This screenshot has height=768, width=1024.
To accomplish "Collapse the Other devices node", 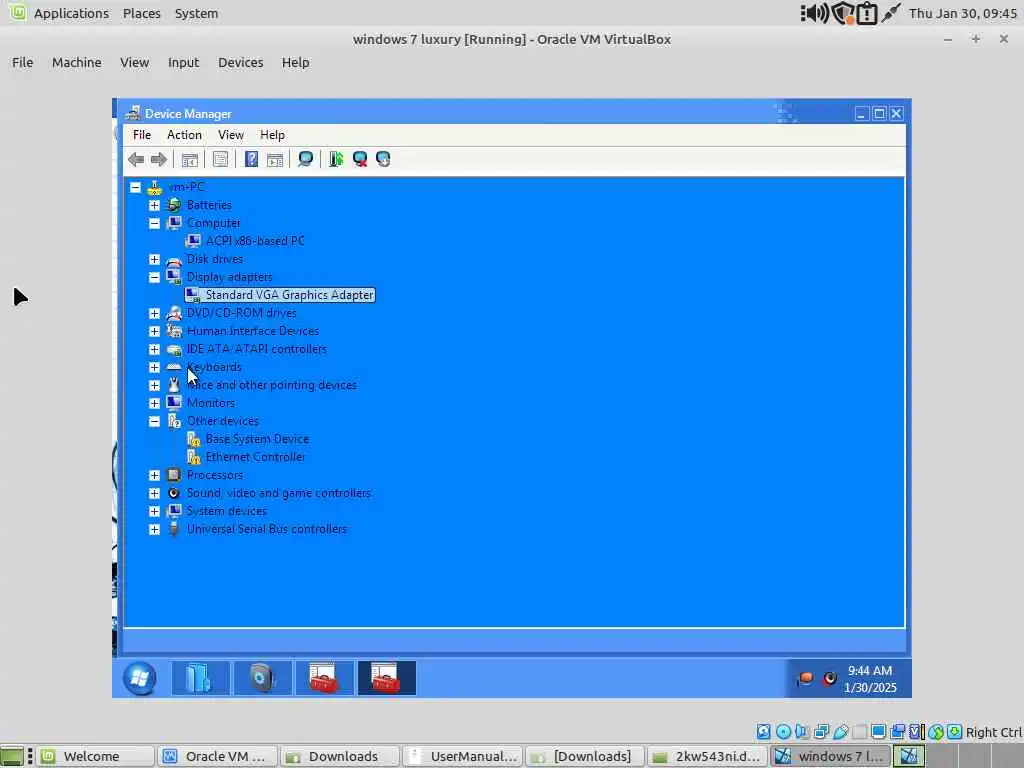I will point(154,421).
